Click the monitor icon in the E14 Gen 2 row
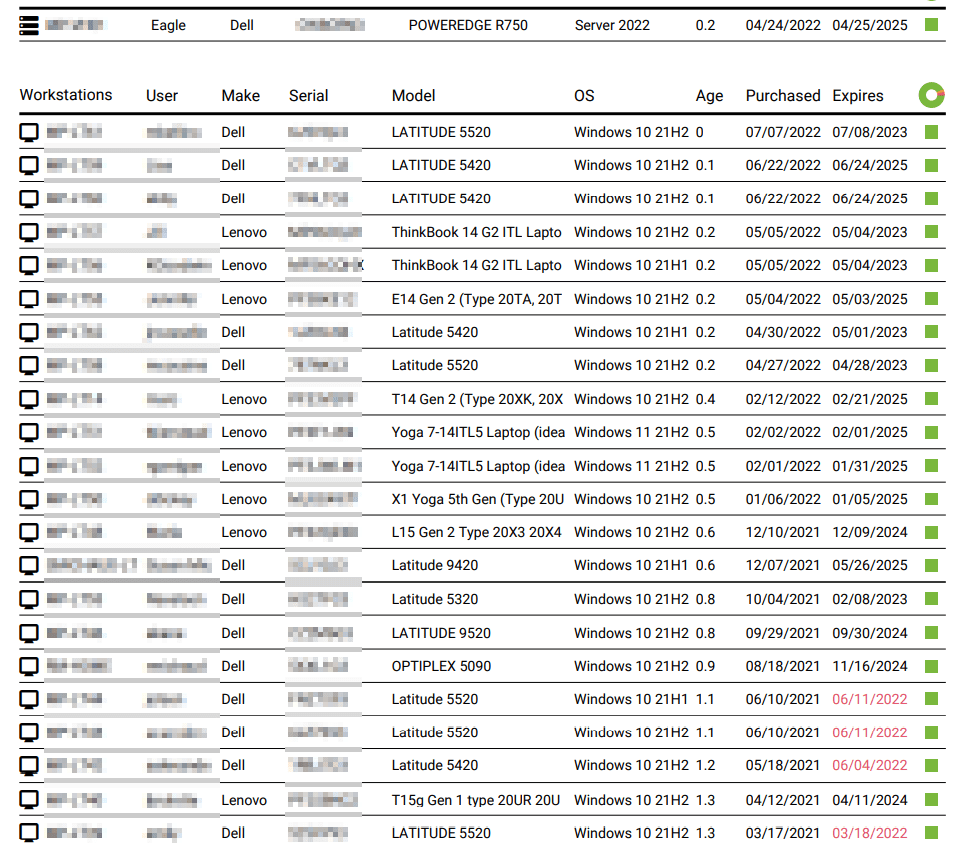Image resolution: width=961 pixels, height=843 pixels. [29, 299]
